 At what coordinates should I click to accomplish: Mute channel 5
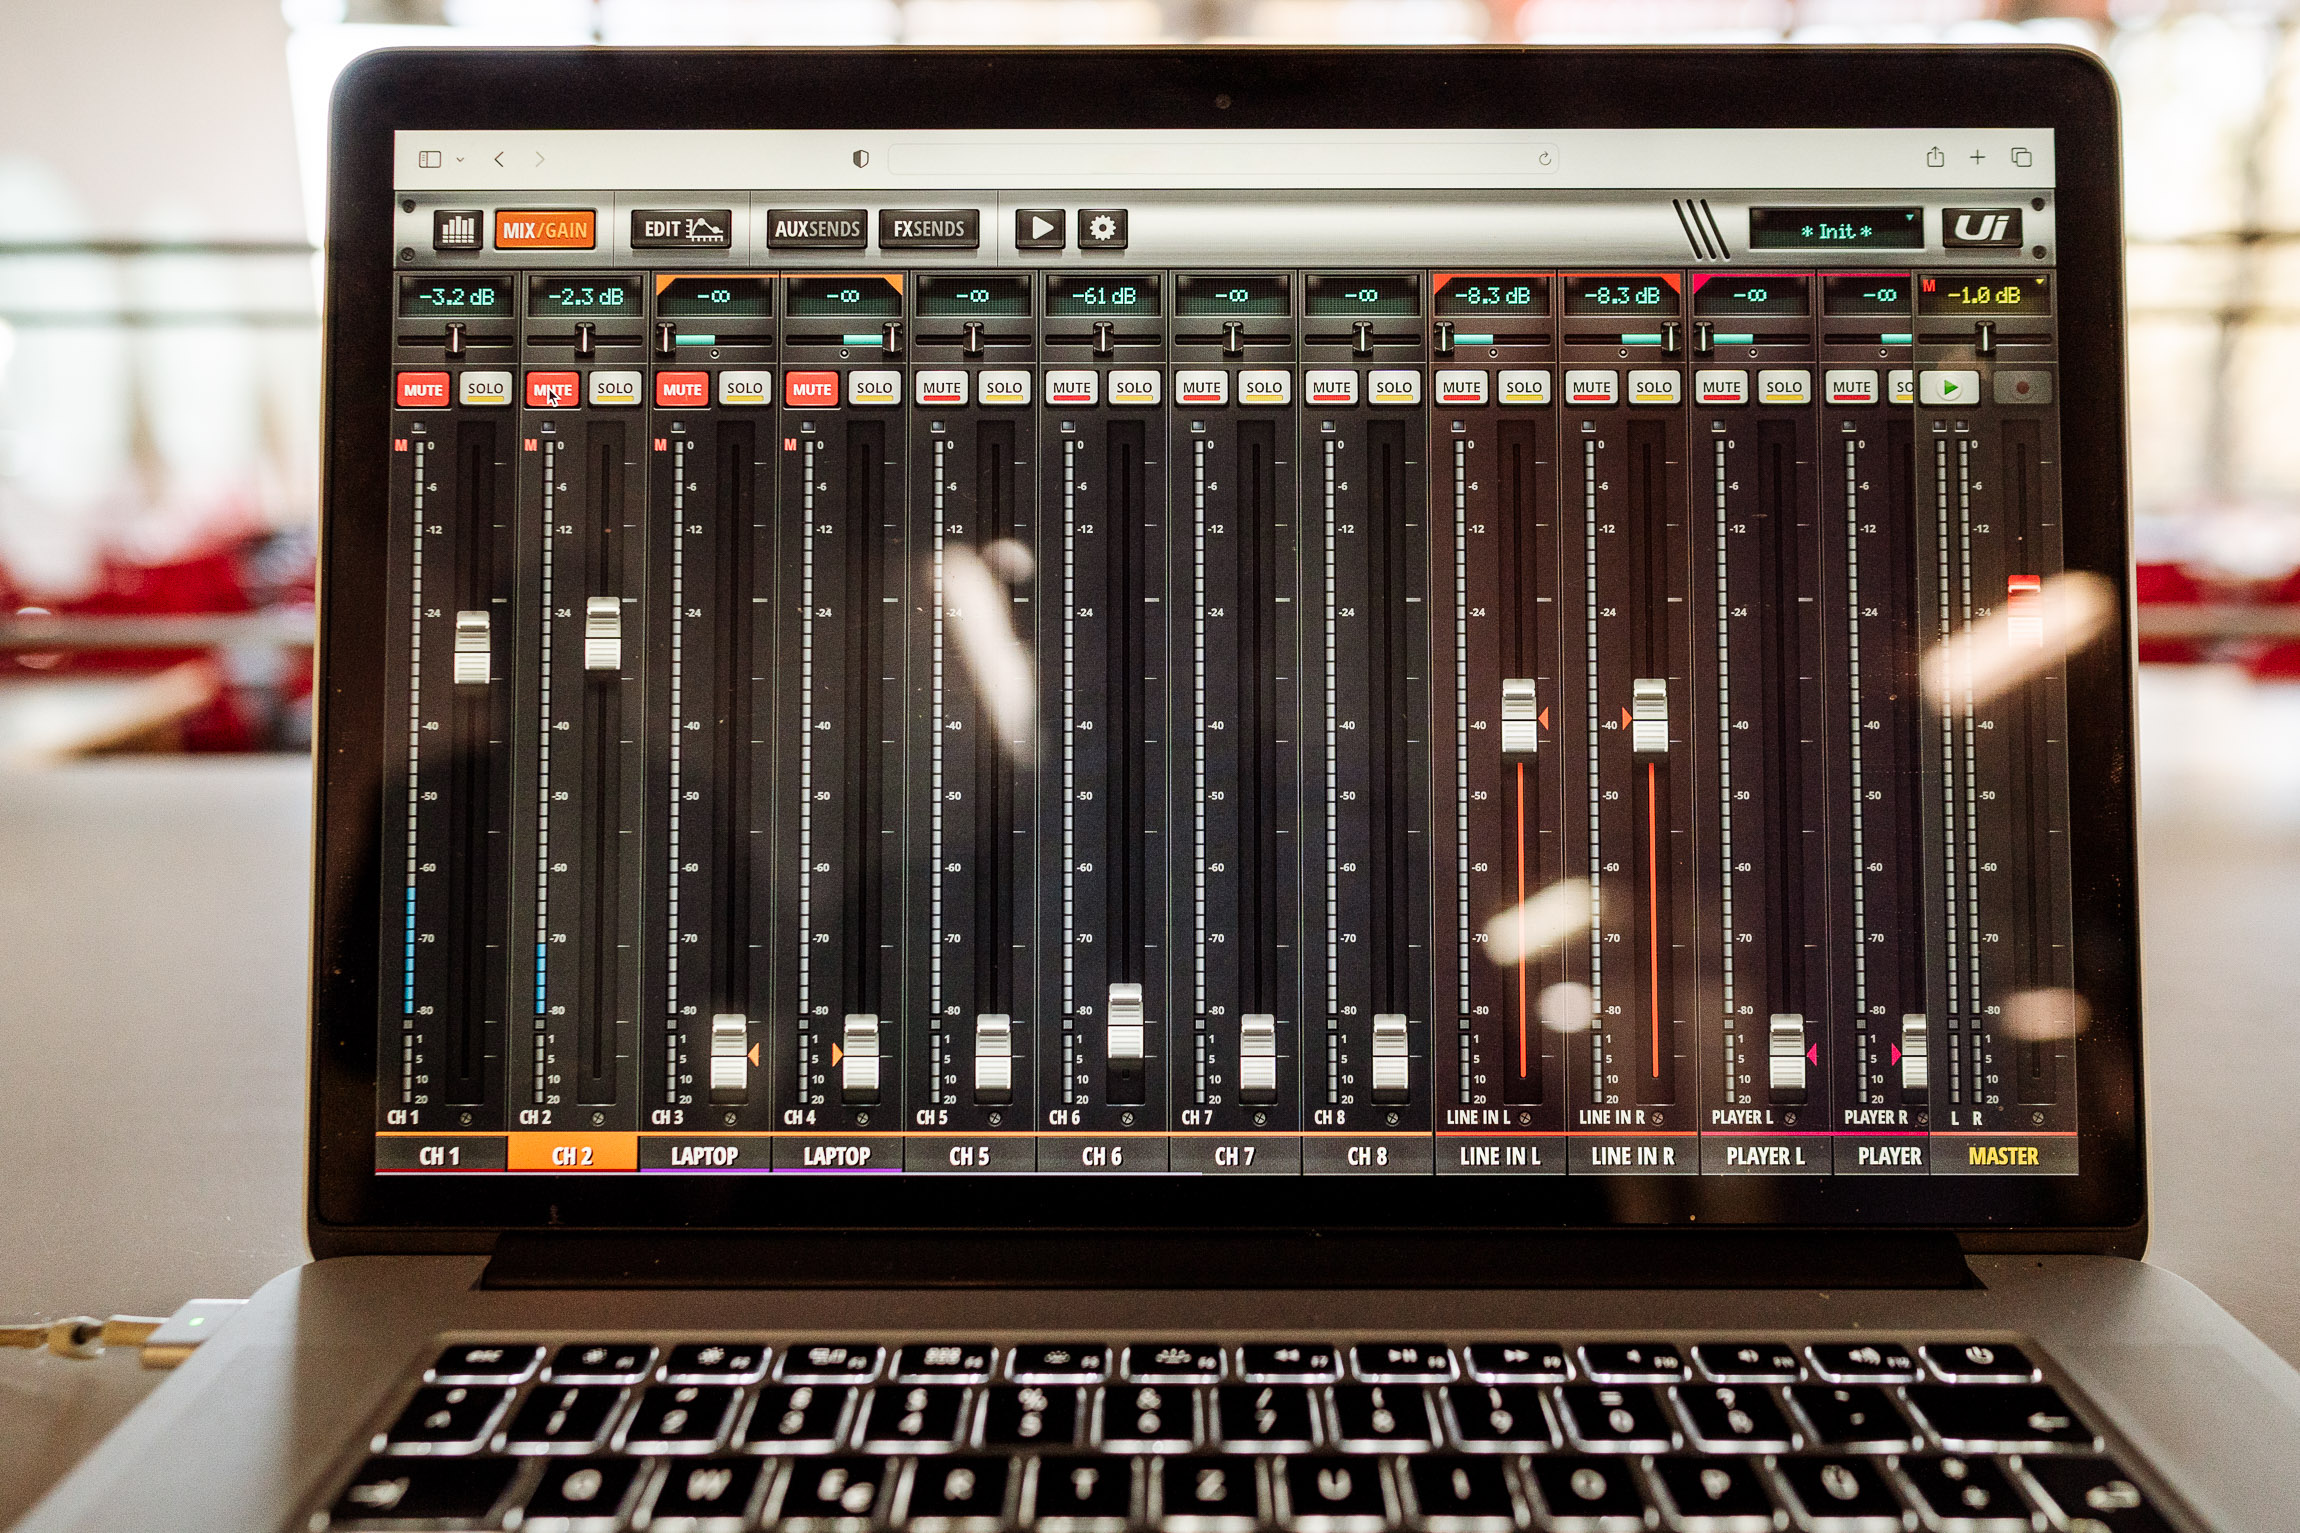tap(942, 388)
